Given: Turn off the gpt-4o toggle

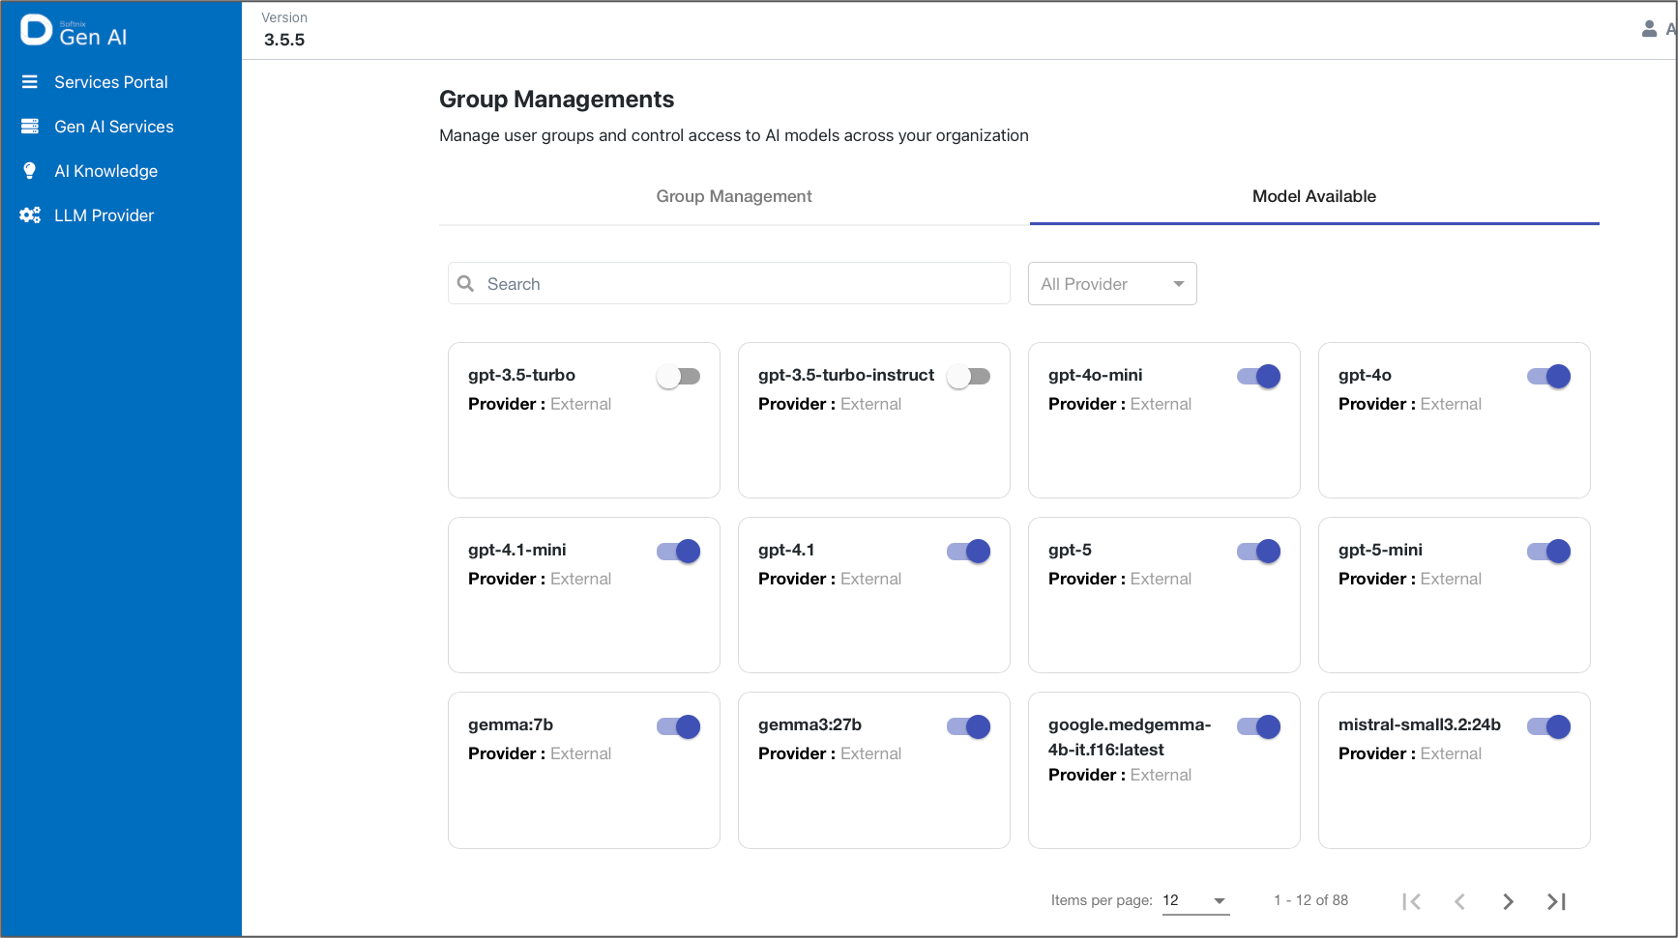Looking at the screenshot, I should pos(1548,376).
